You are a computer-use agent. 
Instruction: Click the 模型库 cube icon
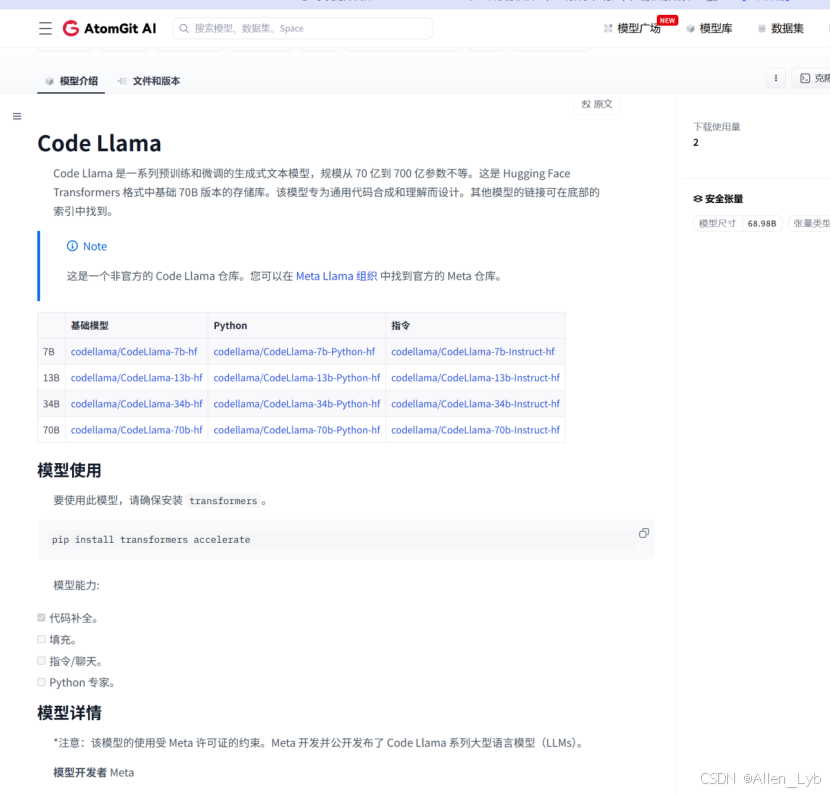pos(691,29)
